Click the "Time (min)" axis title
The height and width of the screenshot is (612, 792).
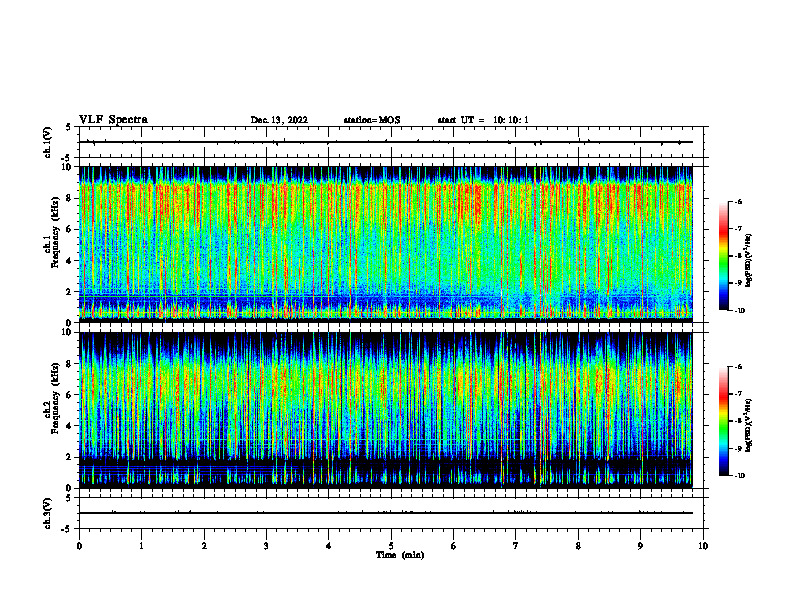[400, 555]
